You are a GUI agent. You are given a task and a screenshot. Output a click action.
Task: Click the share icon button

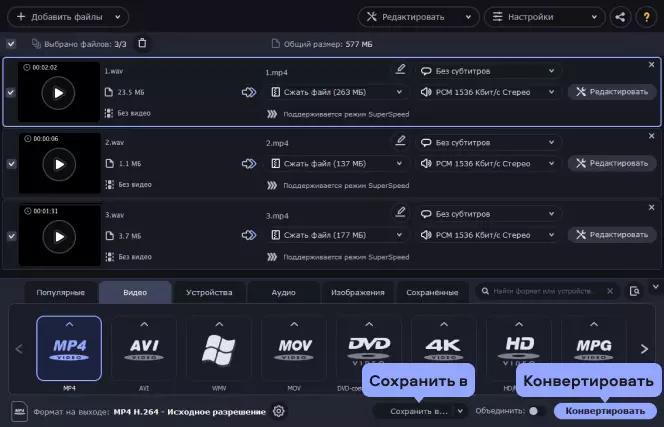(x=620, y=17)
